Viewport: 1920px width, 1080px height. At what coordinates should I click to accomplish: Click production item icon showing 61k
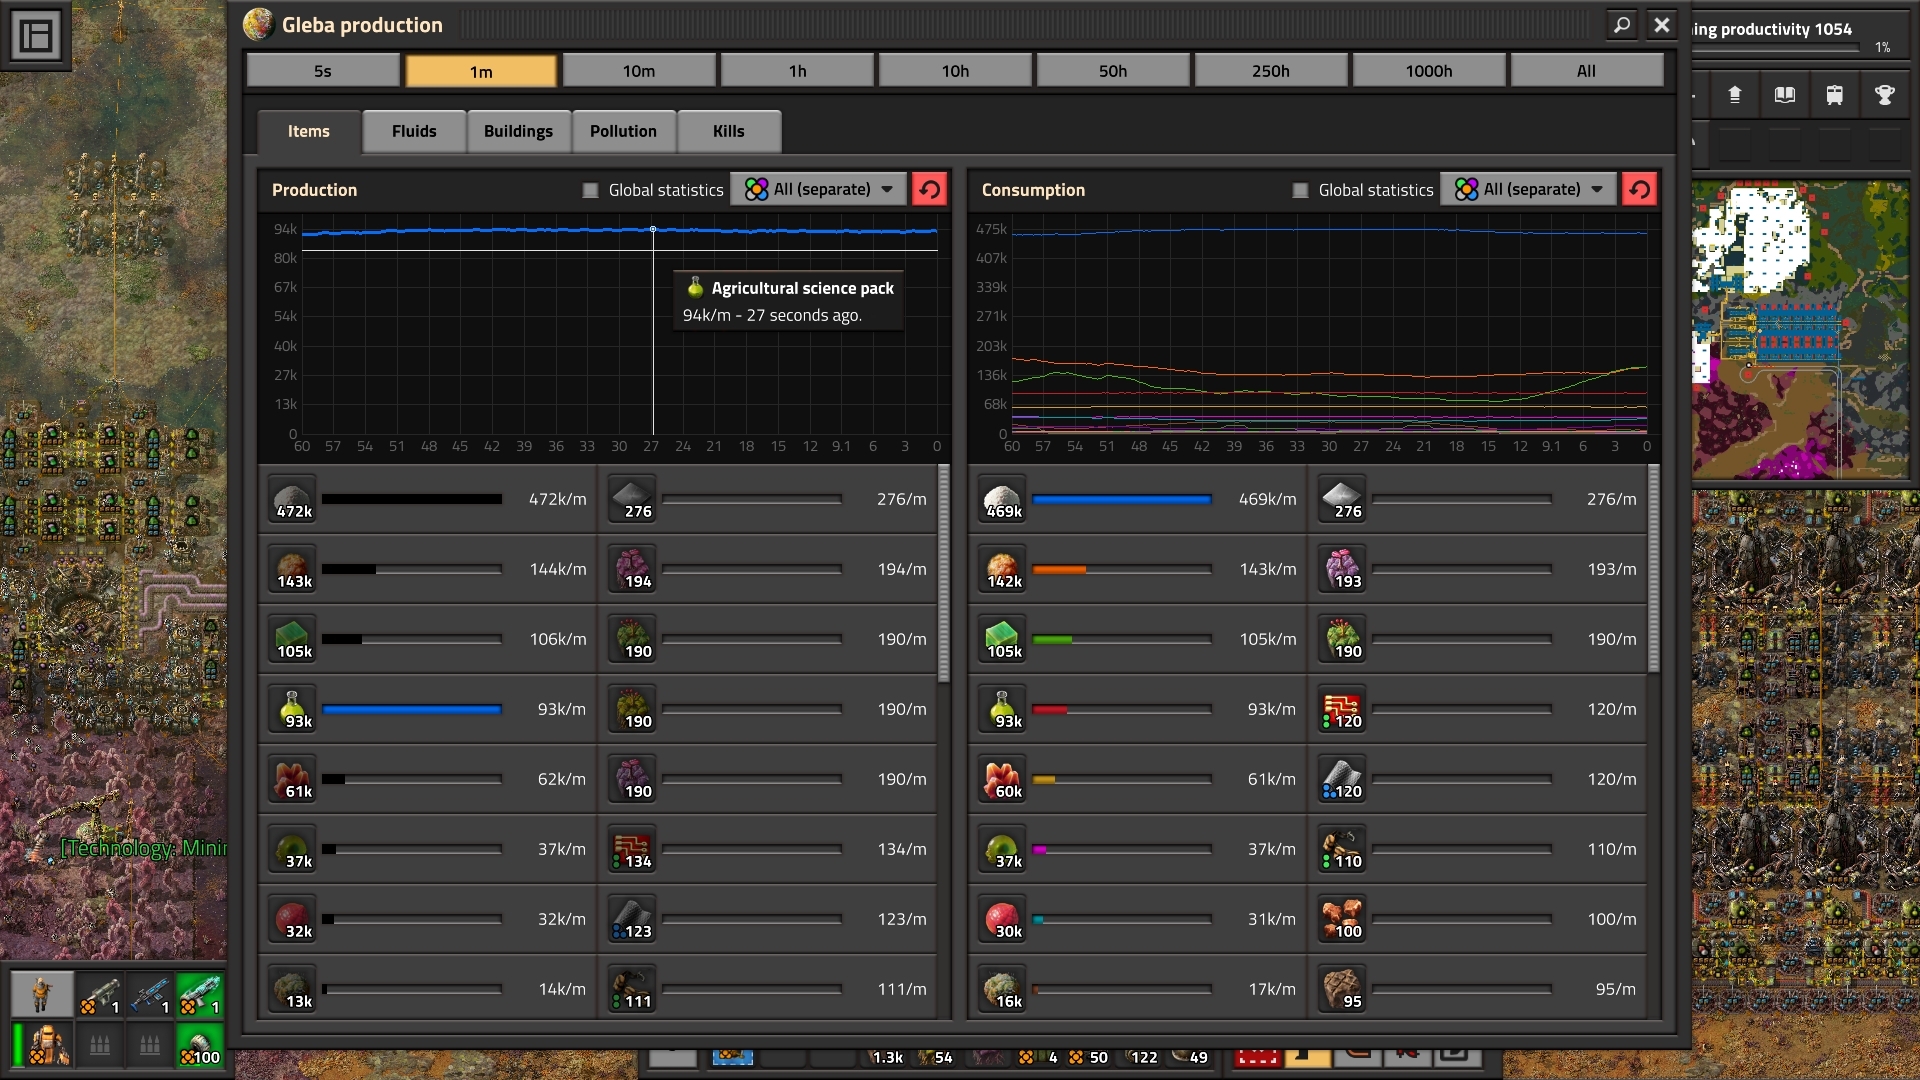[x=292, y=779]
